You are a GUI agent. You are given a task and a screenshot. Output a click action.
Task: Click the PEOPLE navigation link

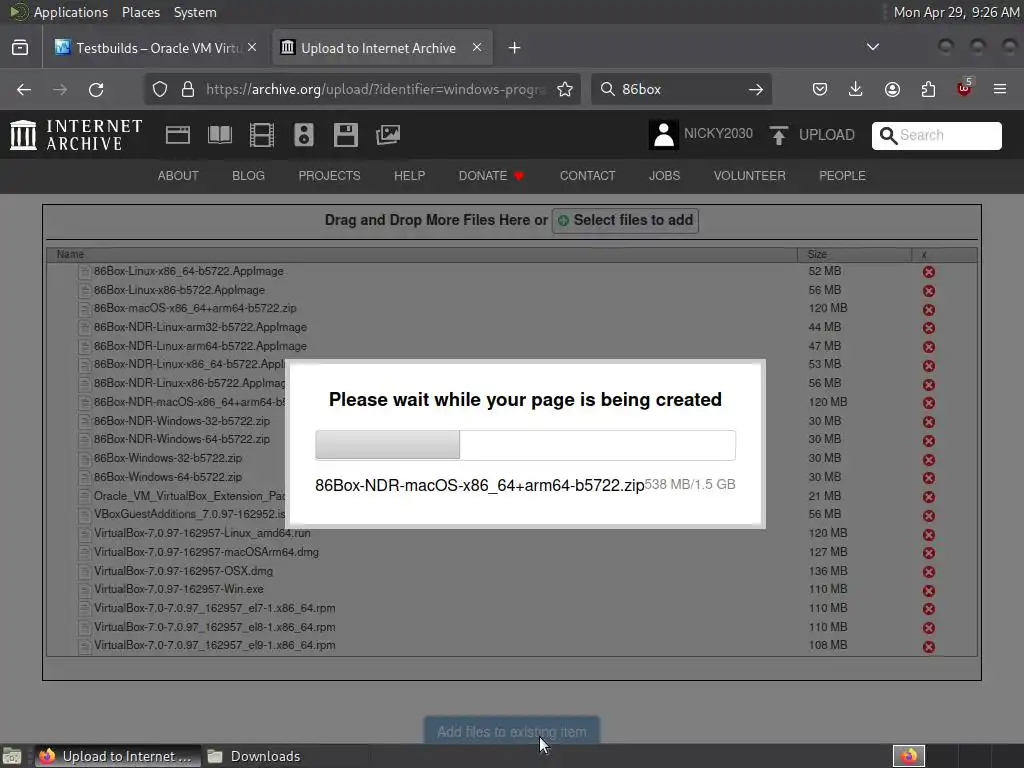(x=842, y=176)
